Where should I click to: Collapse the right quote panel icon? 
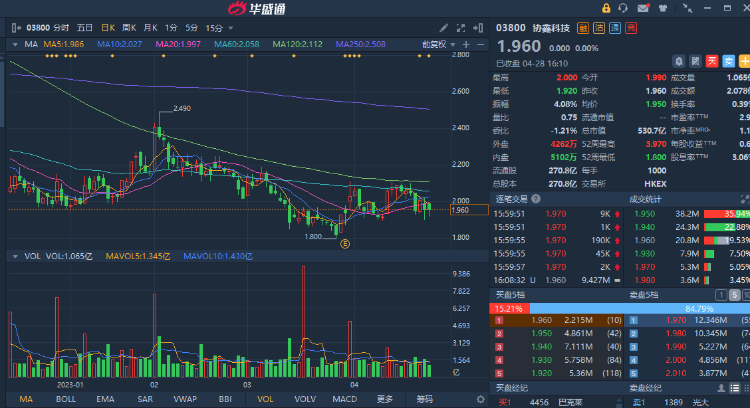tap(478, 28)
